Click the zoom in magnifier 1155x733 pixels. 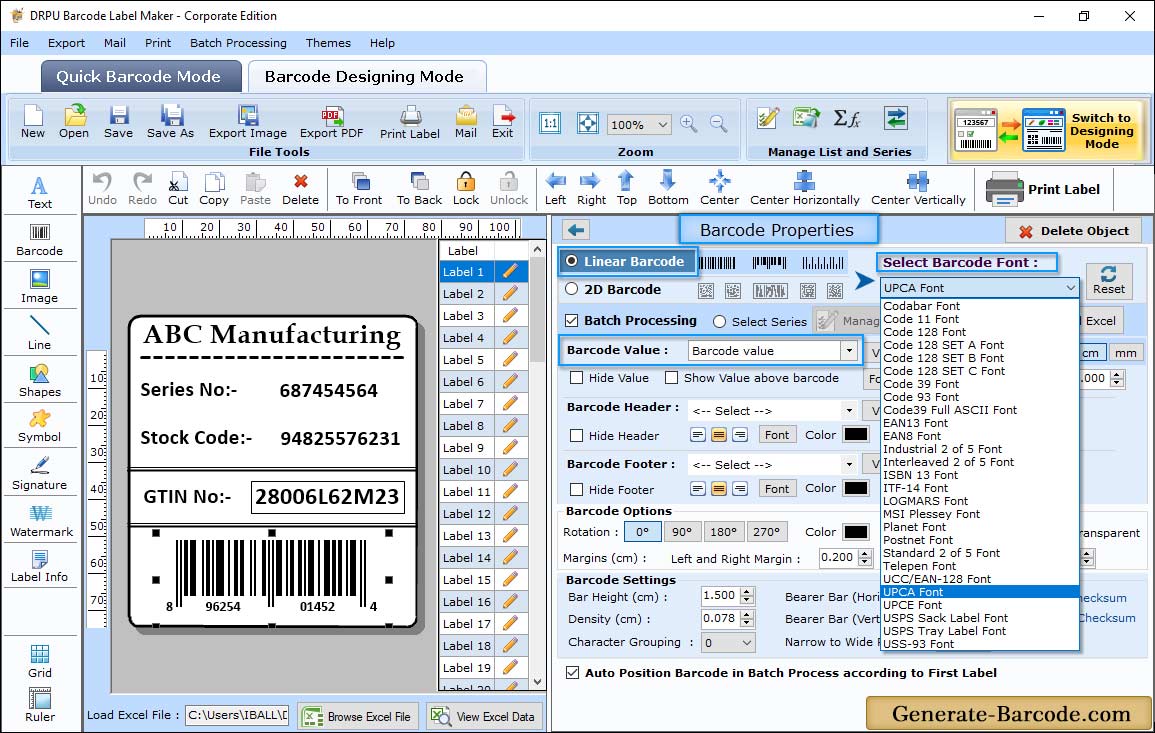coord(689,124)
